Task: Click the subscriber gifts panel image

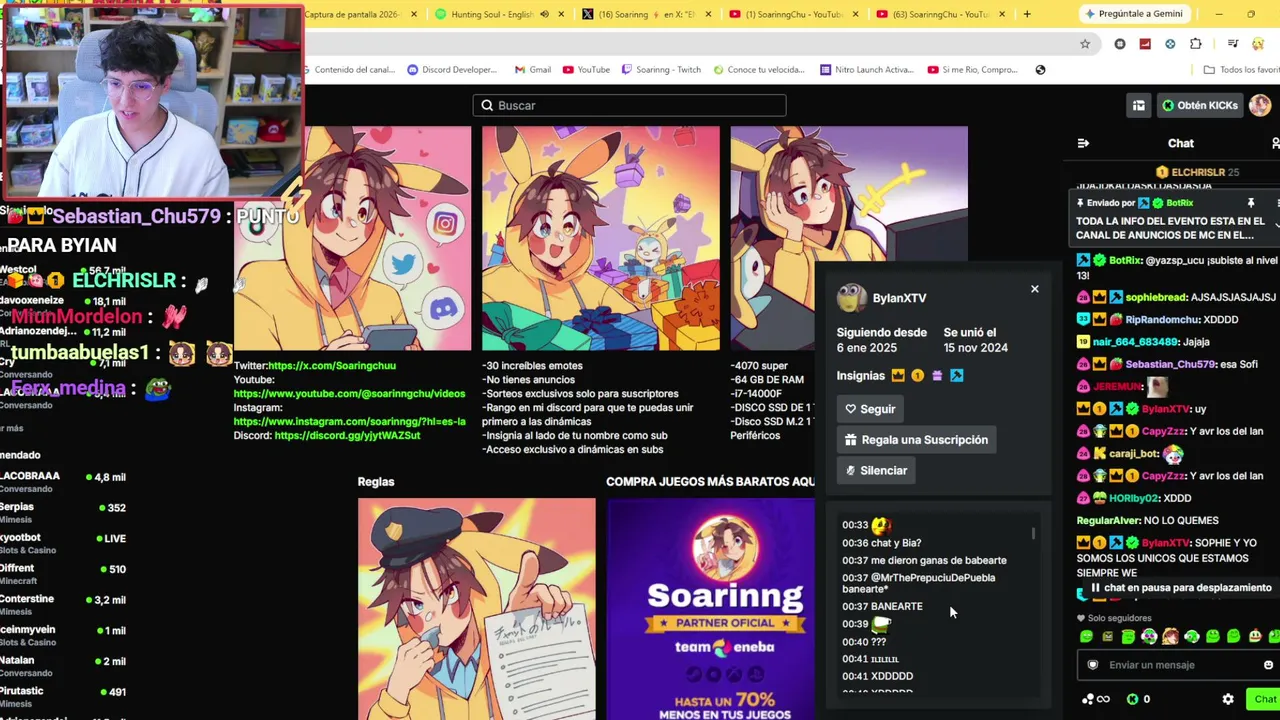Action: (x=600, y=238)
